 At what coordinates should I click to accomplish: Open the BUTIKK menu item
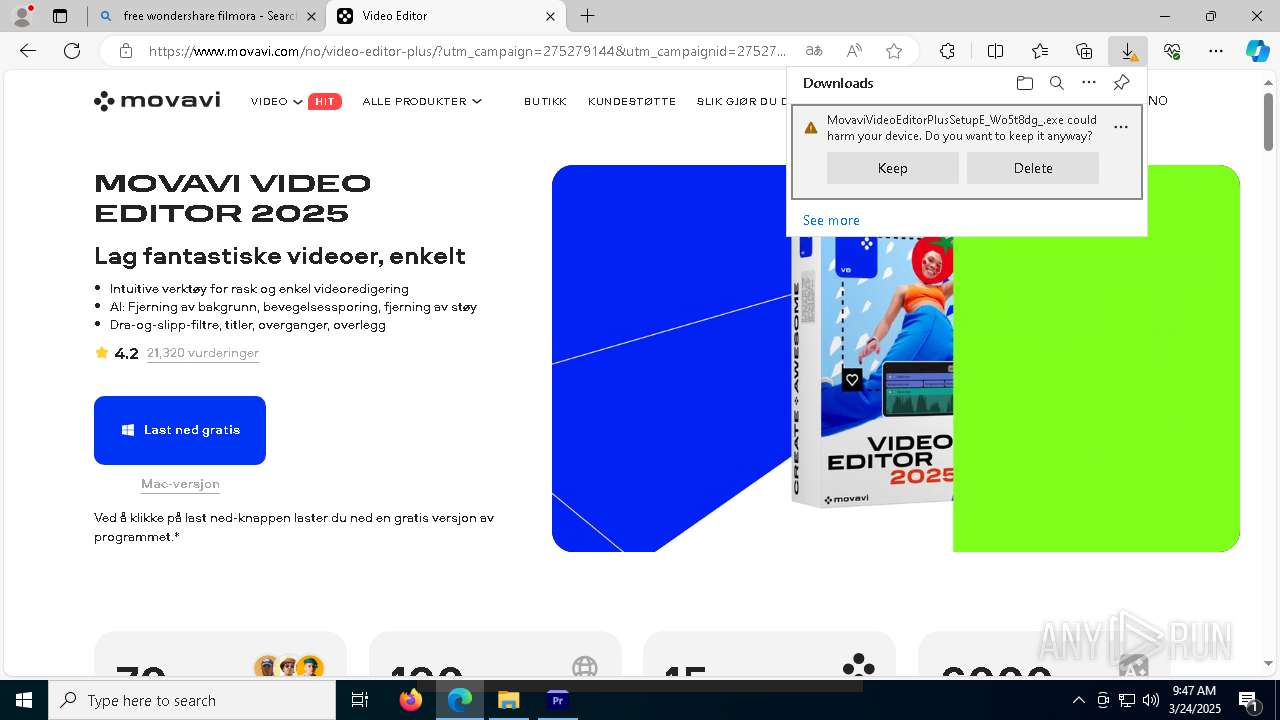545,101
